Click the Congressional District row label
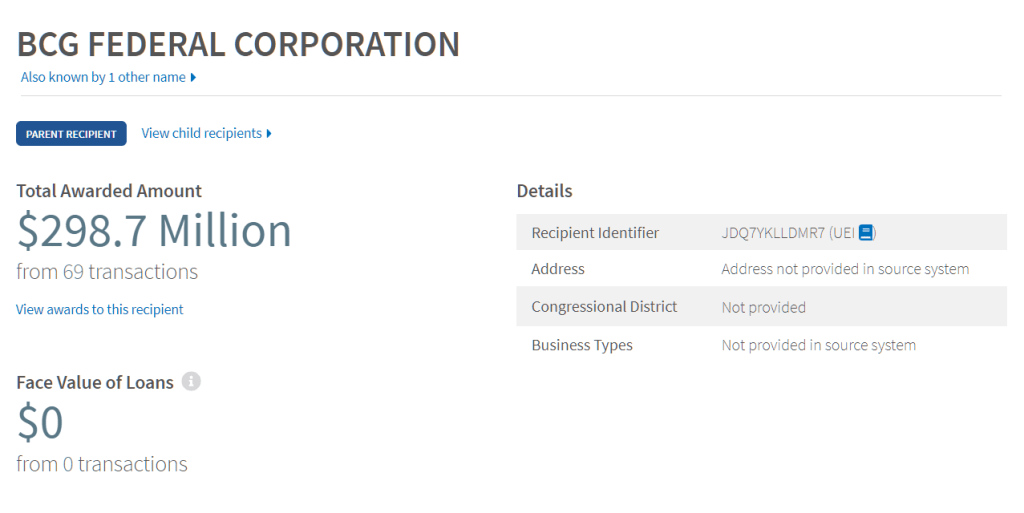This screenshot has height=513, width=1024. tap(604, 307)
